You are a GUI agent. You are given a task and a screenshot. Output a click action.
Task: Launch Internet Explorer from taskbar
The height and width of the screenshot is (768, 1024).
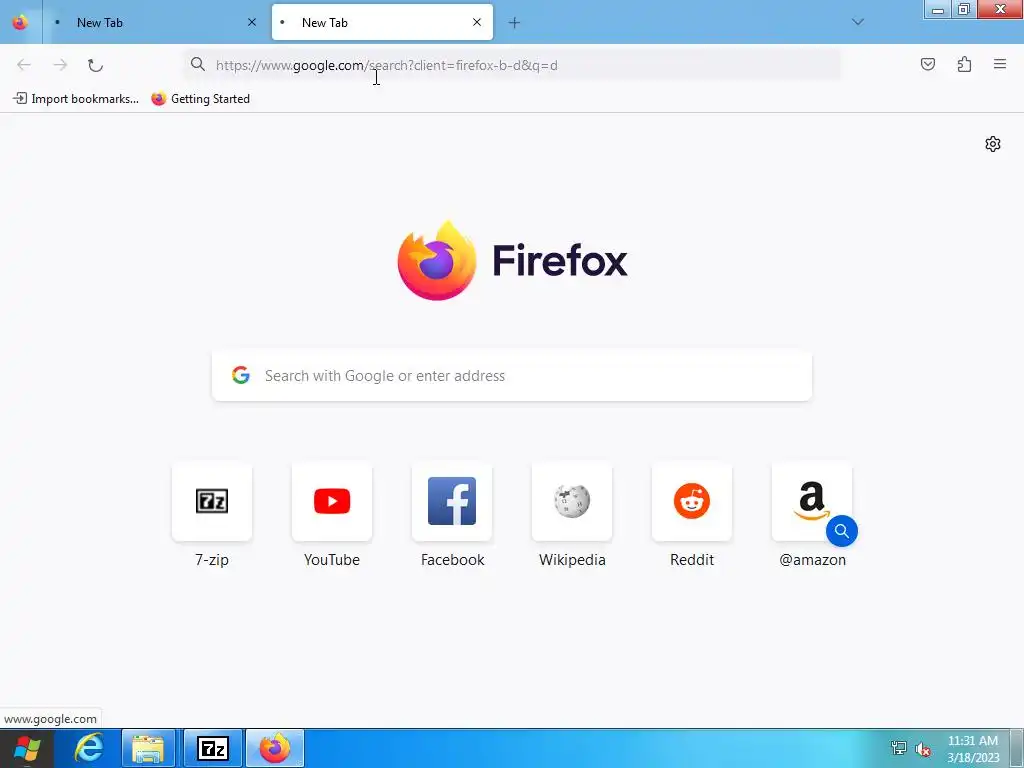click(88, 748)
